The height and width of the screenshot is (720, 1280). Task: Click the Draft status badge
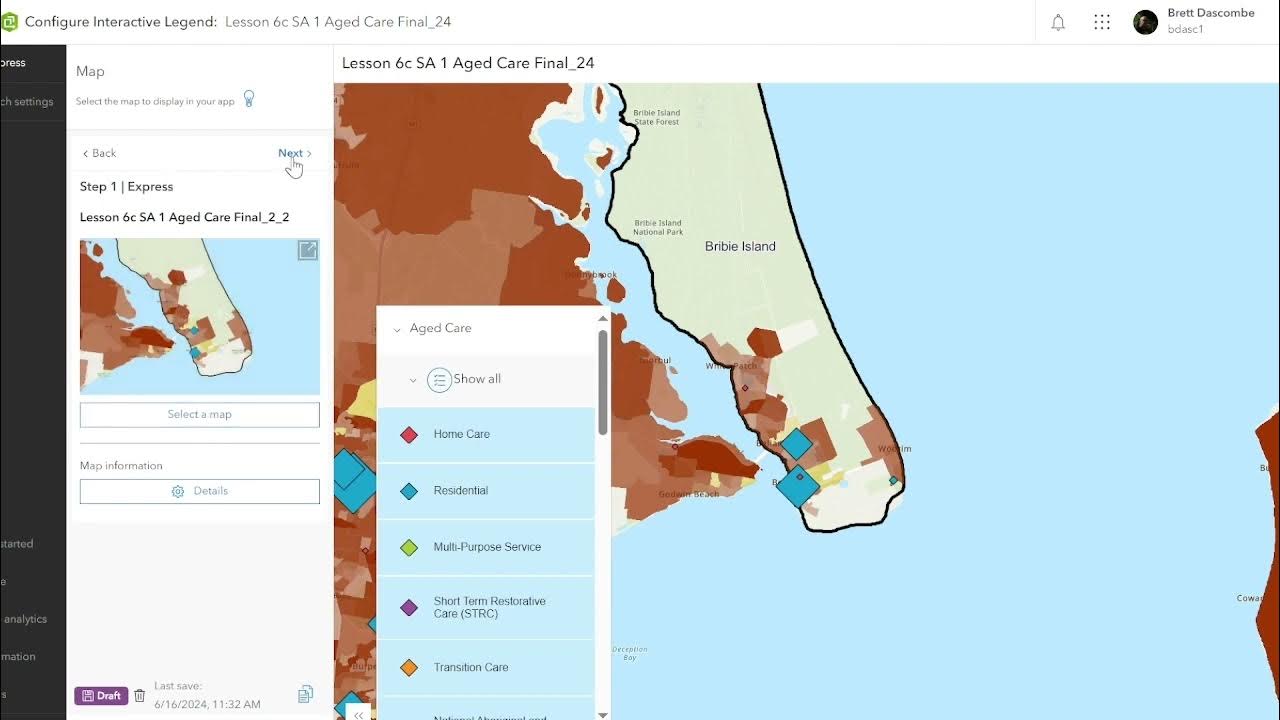tap(101, 695)
